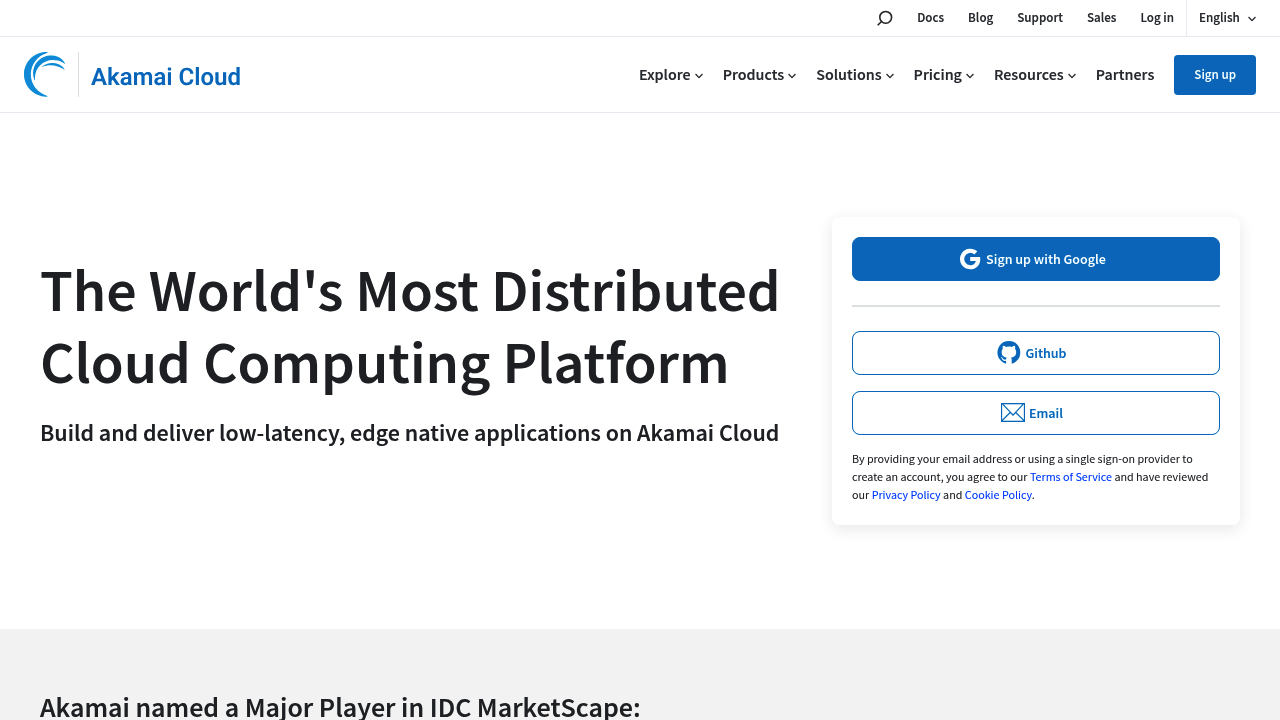Open the Products dropdown menu
The width and height of the screenshot is (1280, 720).
click(x=758, y=74)
